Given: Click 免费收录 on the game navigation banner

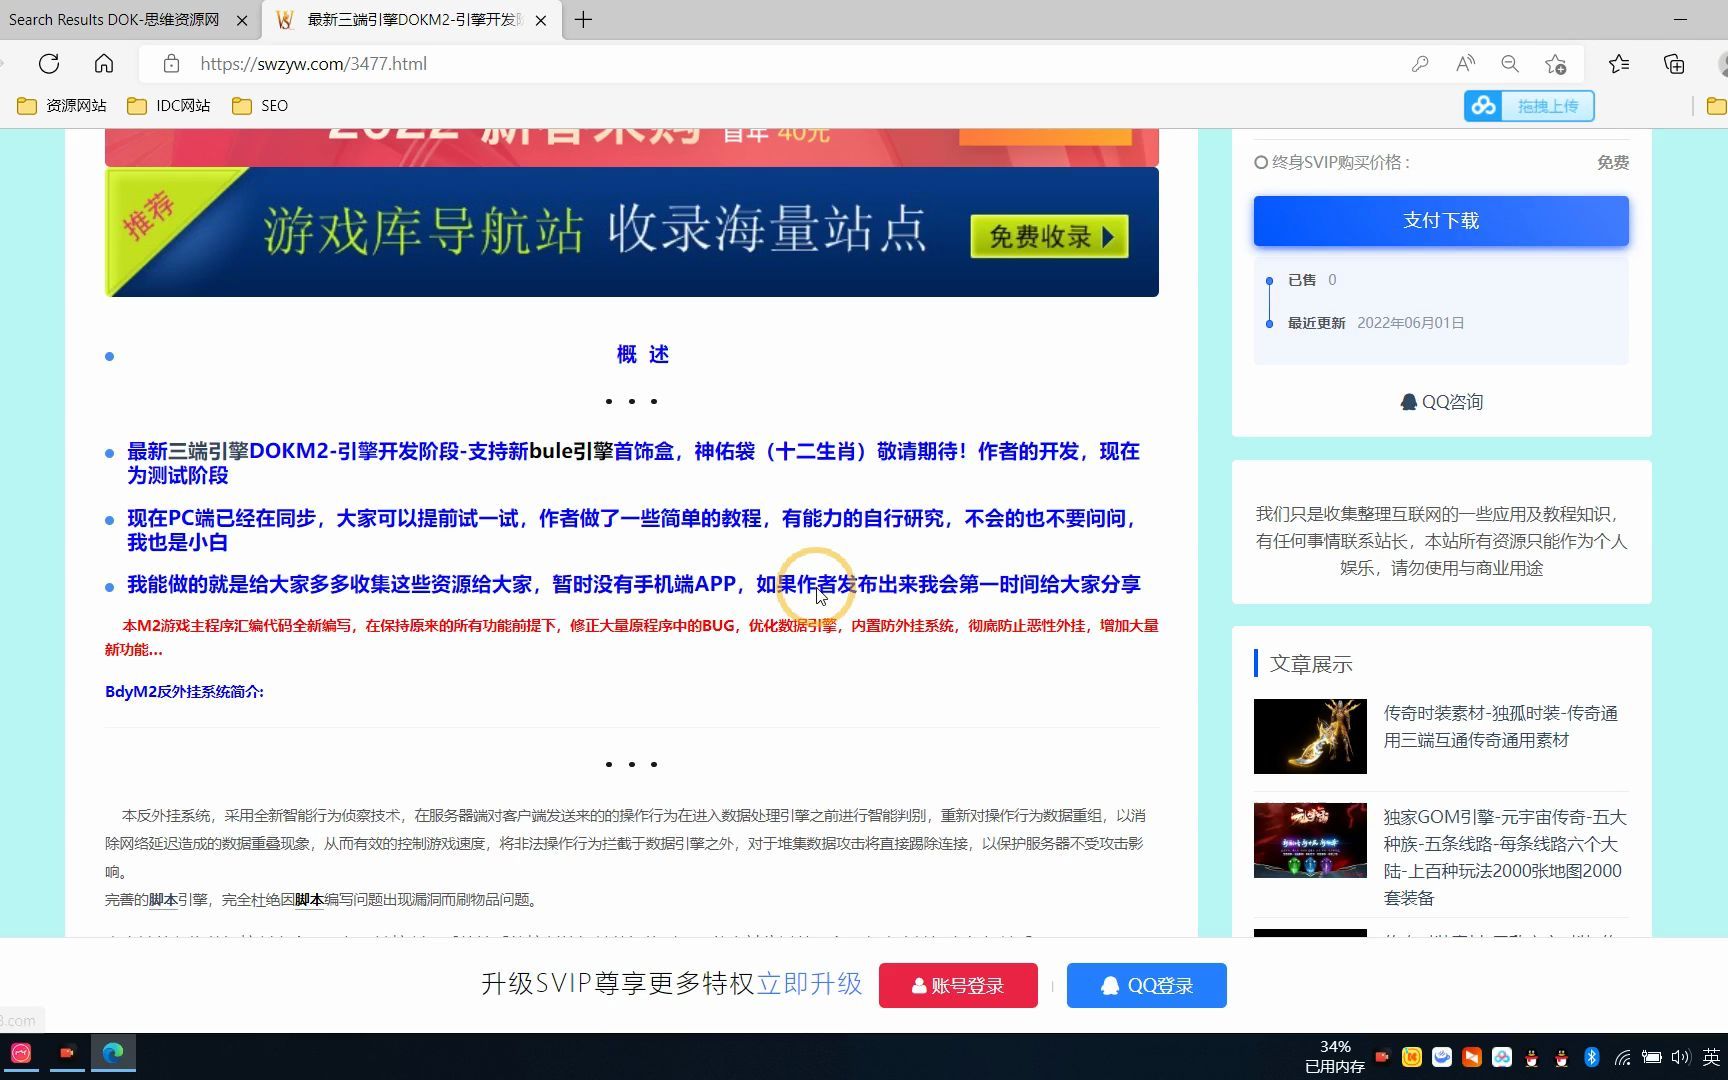Looking at the screenshot, I should coord(1049,237).
